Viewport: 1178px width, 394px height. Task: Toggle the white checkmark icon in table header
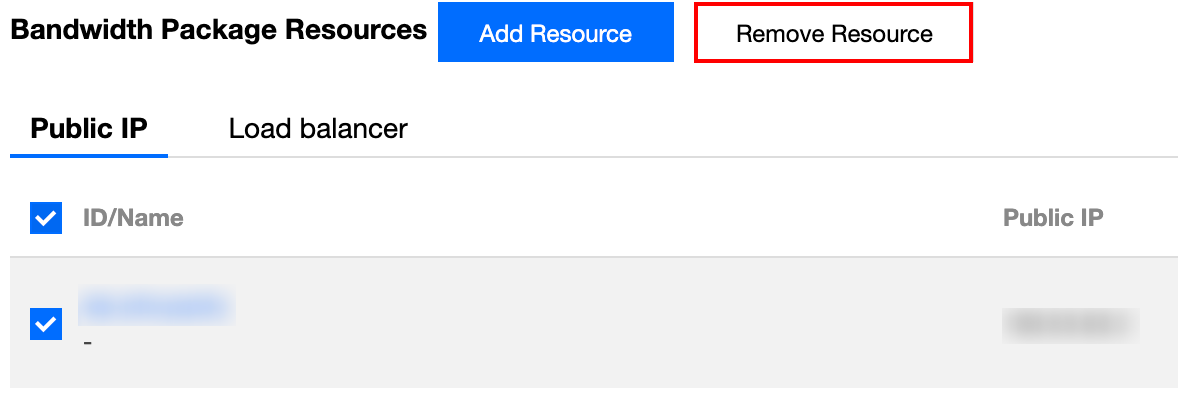pos(46,218)
